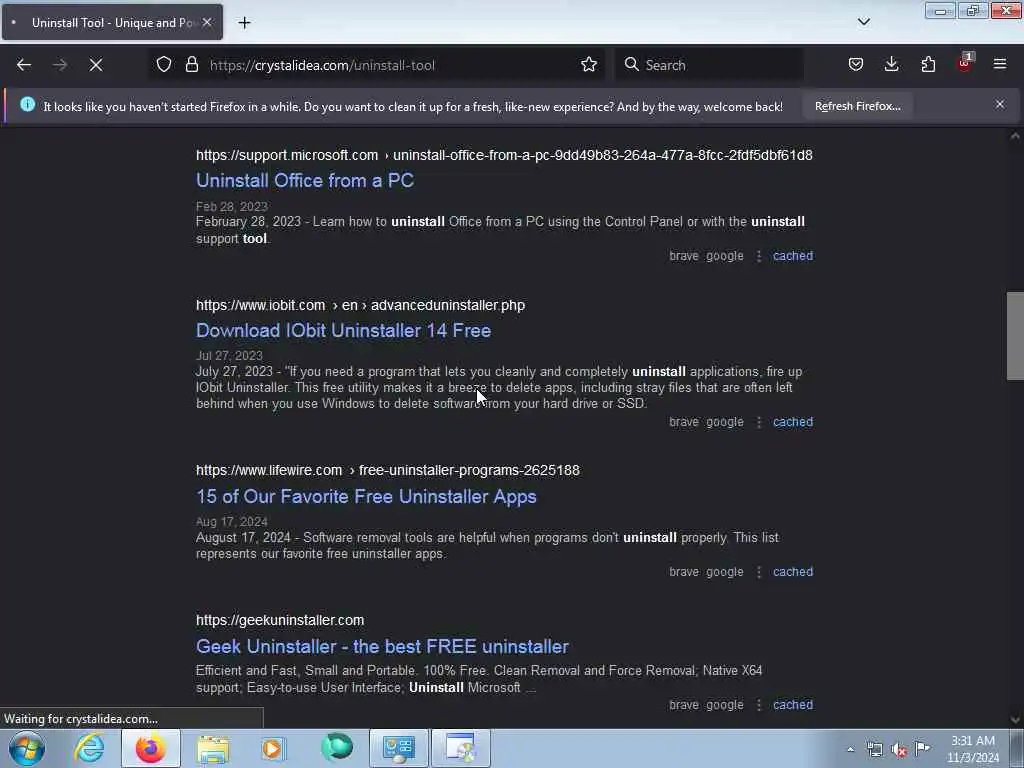This screenshot has height=768, width=1024.
Task: Open the media player taskbar icon
Action: point(274,748)
